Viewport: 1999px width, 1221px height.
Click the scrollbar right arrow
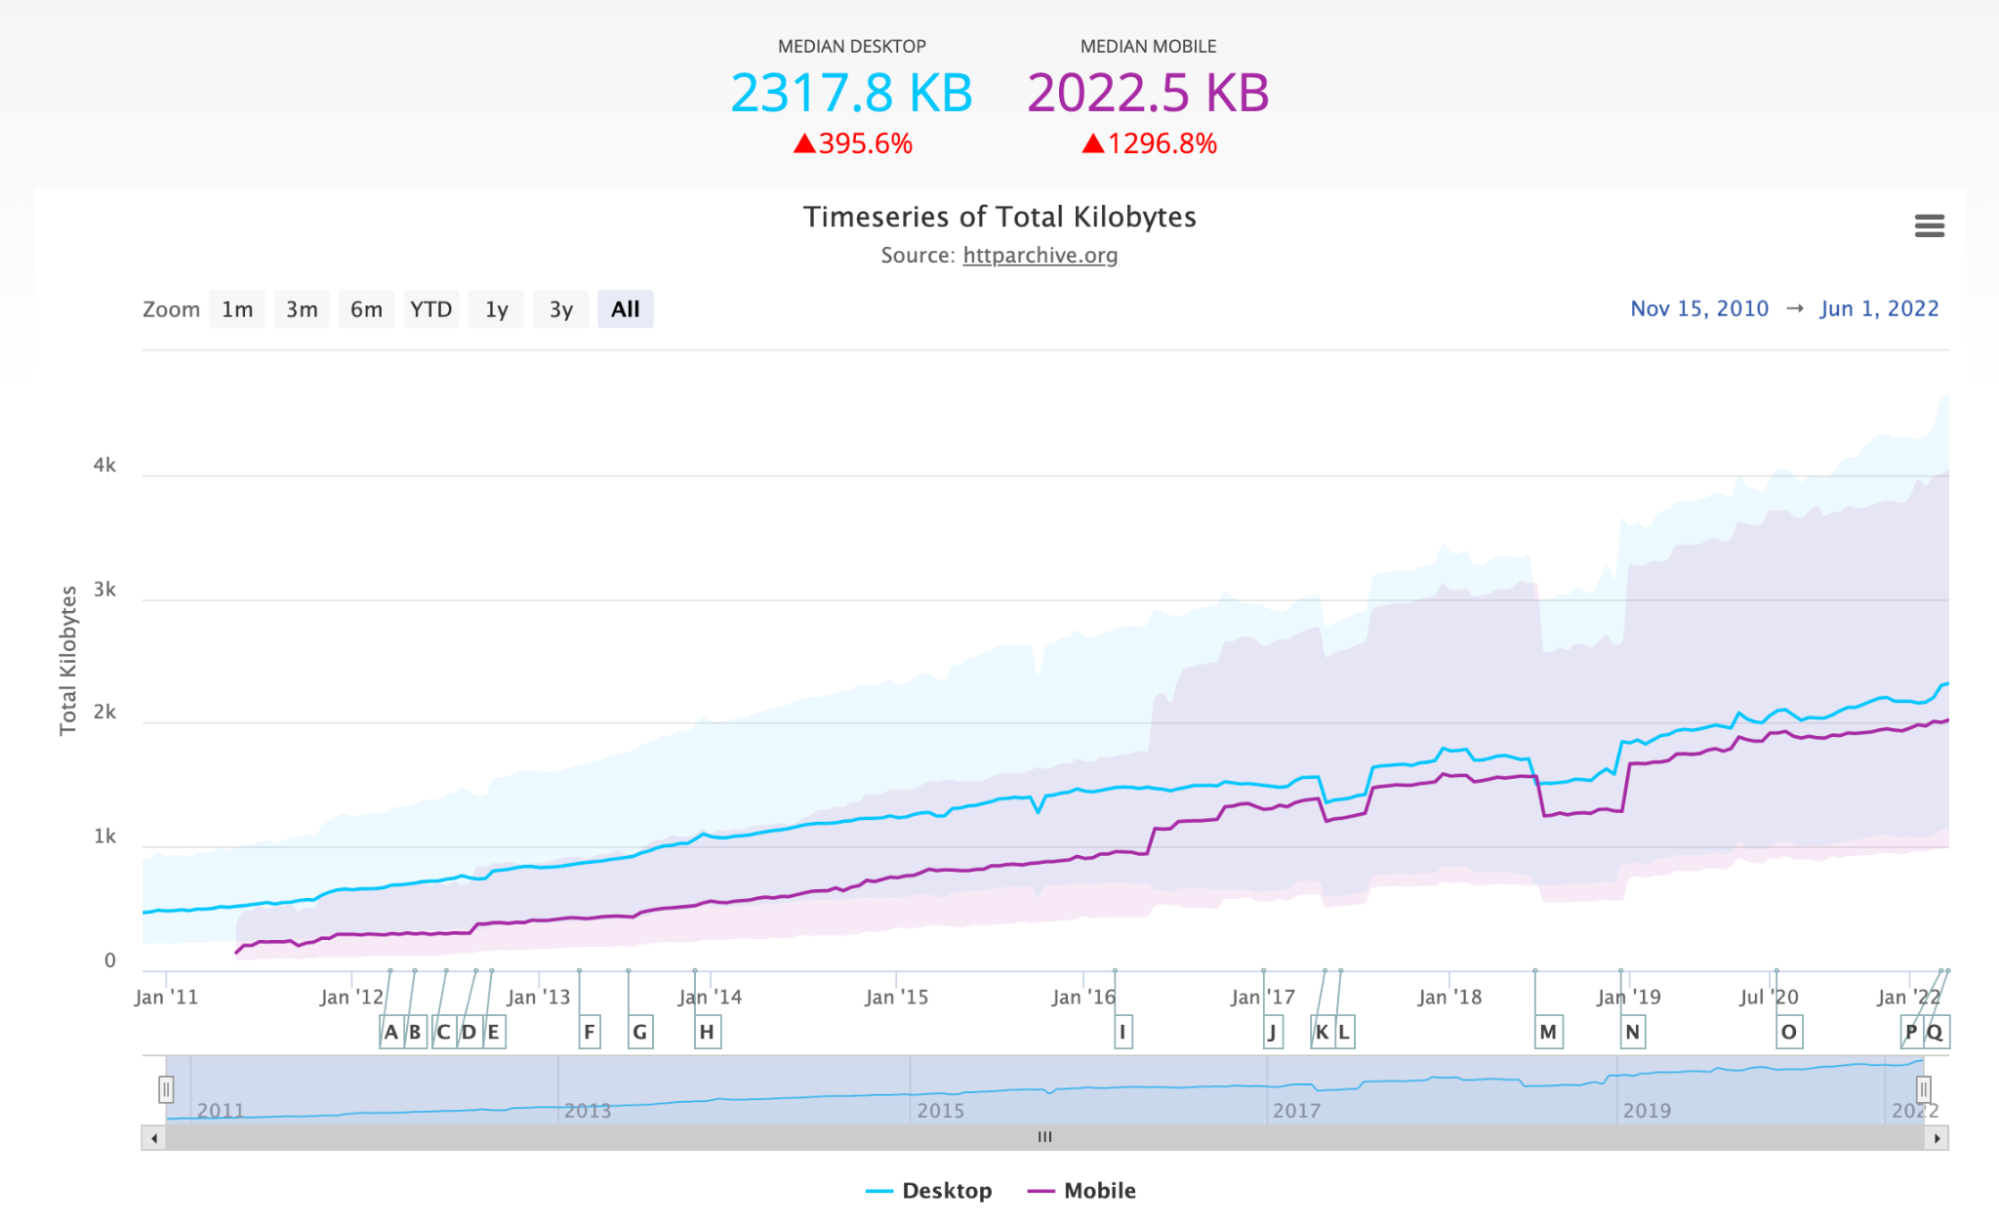click(x=1937, y=1138)
